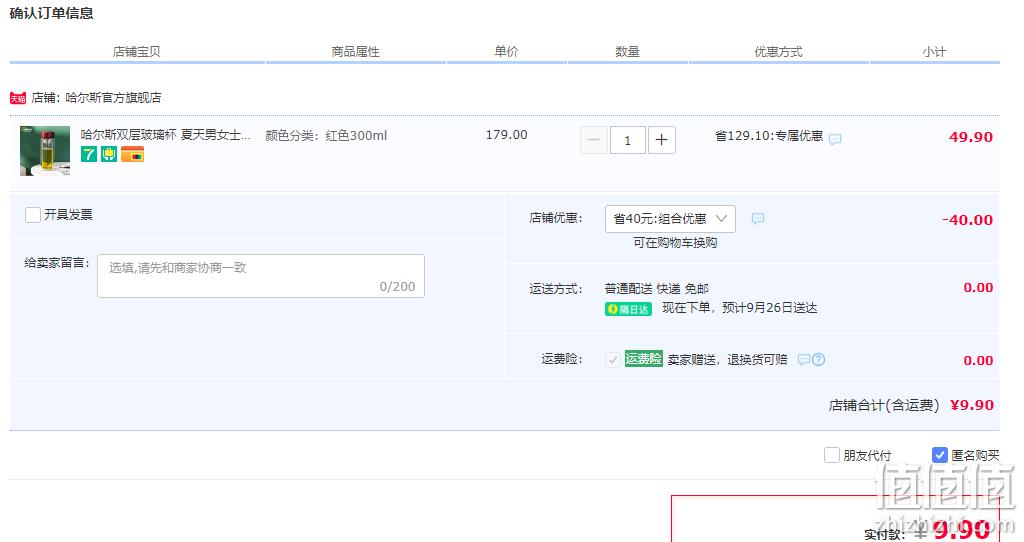The width and height of the screenshot is (1024, 542).
Task: Click the 小计 column header
Action: coord(934,52)
